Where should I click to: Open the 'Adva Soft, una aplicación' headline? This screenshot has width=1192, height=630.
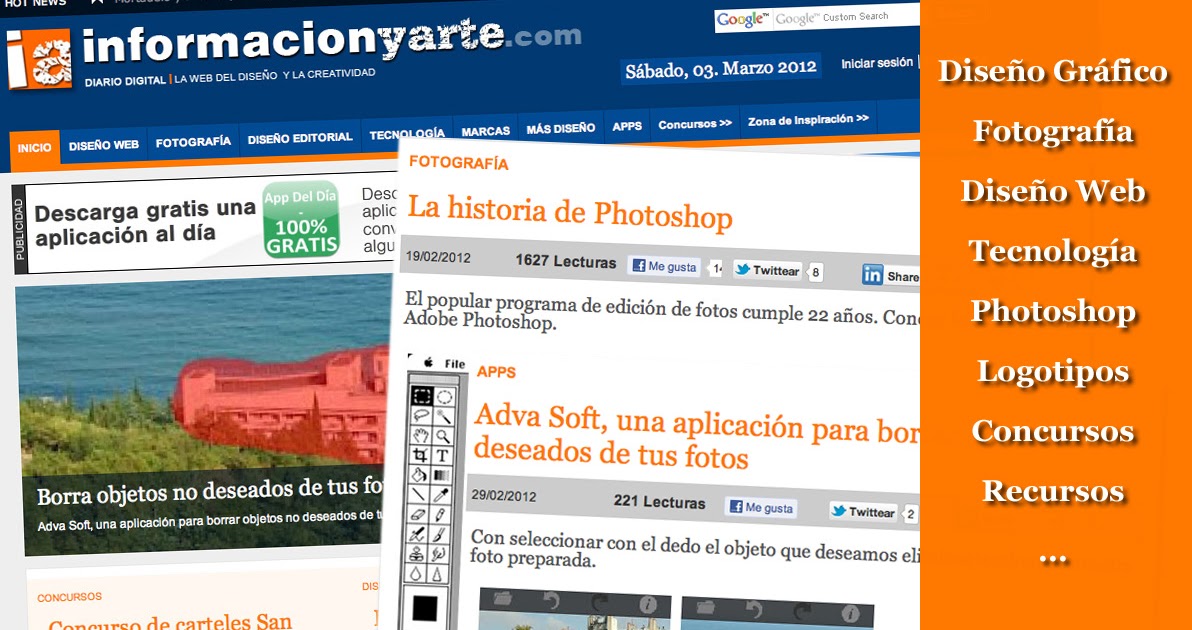click(x=696, y=438)
